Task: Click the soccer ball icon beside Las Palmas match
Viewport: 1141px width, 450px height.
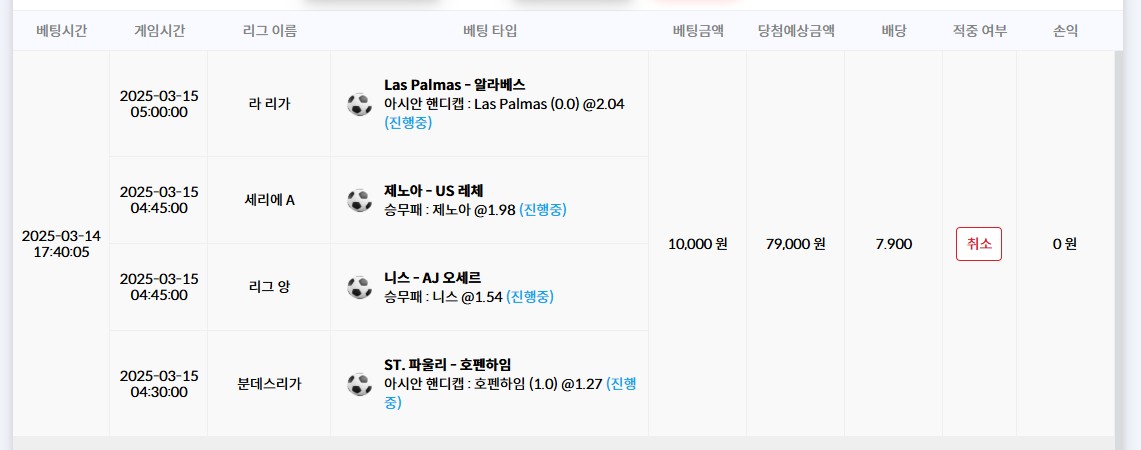Action: [359, 104]
